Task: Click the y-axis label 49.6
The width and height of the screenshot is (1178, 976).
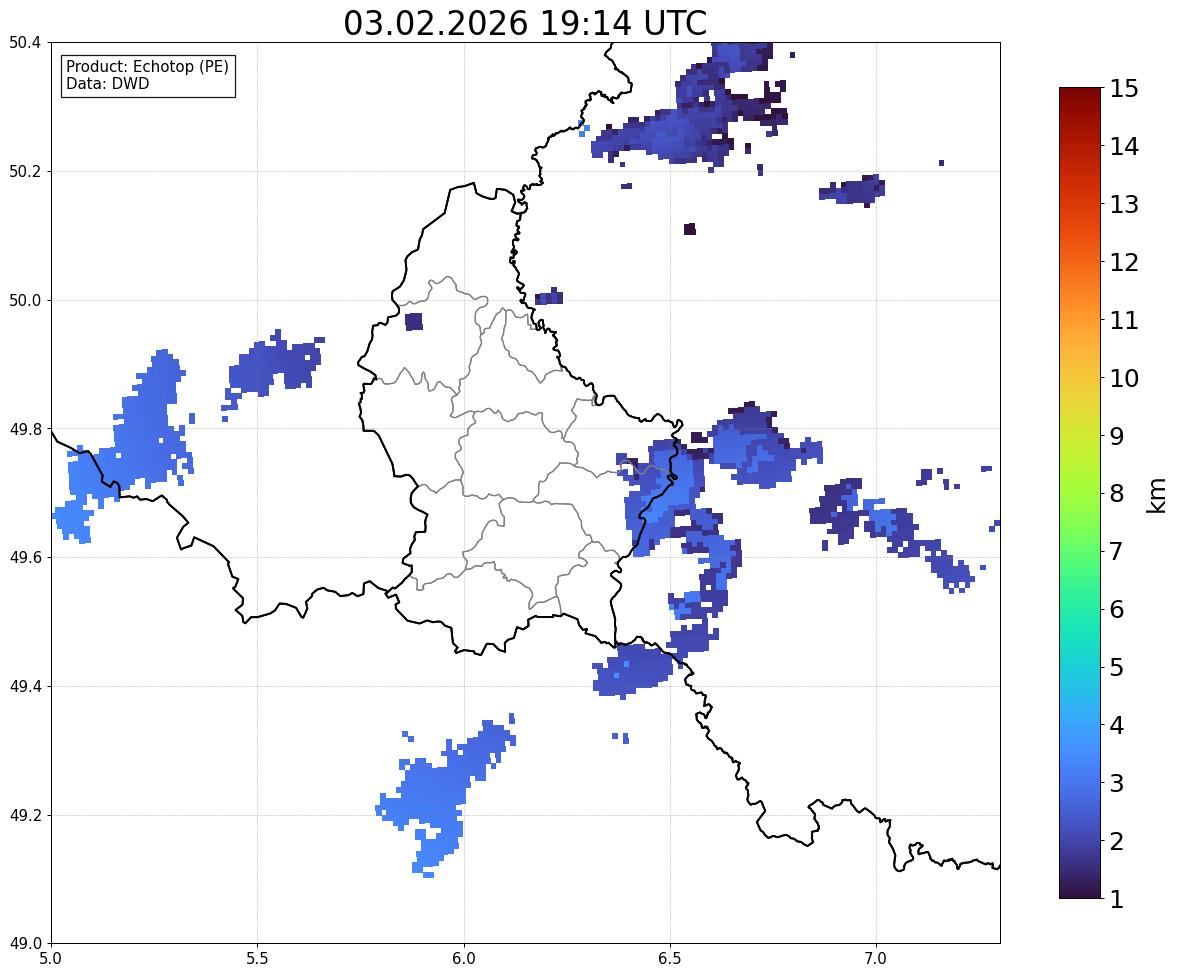Action: 25,557
